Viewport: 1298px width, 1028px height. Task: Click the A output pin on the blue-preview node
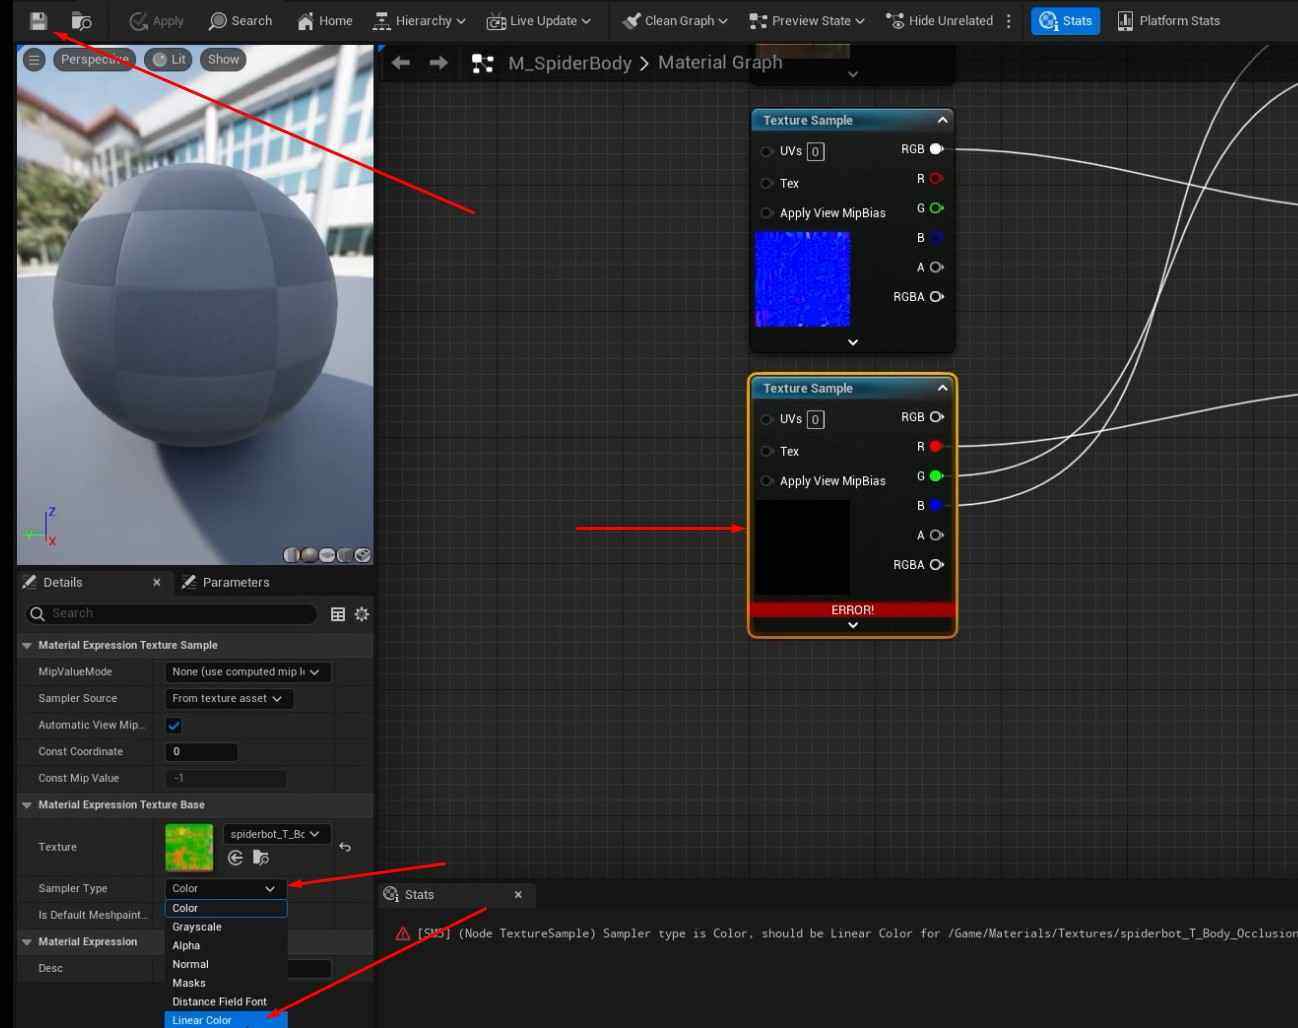pyautogui.click(x=936, y=268)
